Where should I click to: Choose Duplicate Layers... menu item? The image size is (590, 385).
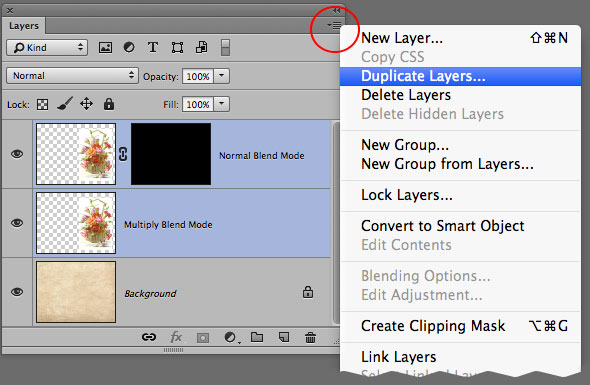[x=461, y=76]
